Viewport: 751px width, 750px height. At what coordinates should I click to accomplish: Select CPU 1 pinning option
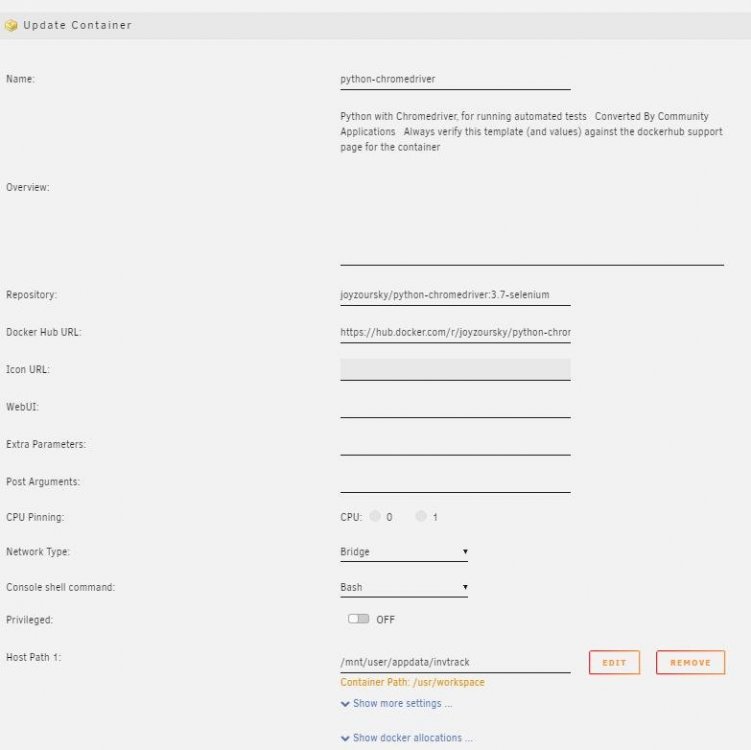421,516
